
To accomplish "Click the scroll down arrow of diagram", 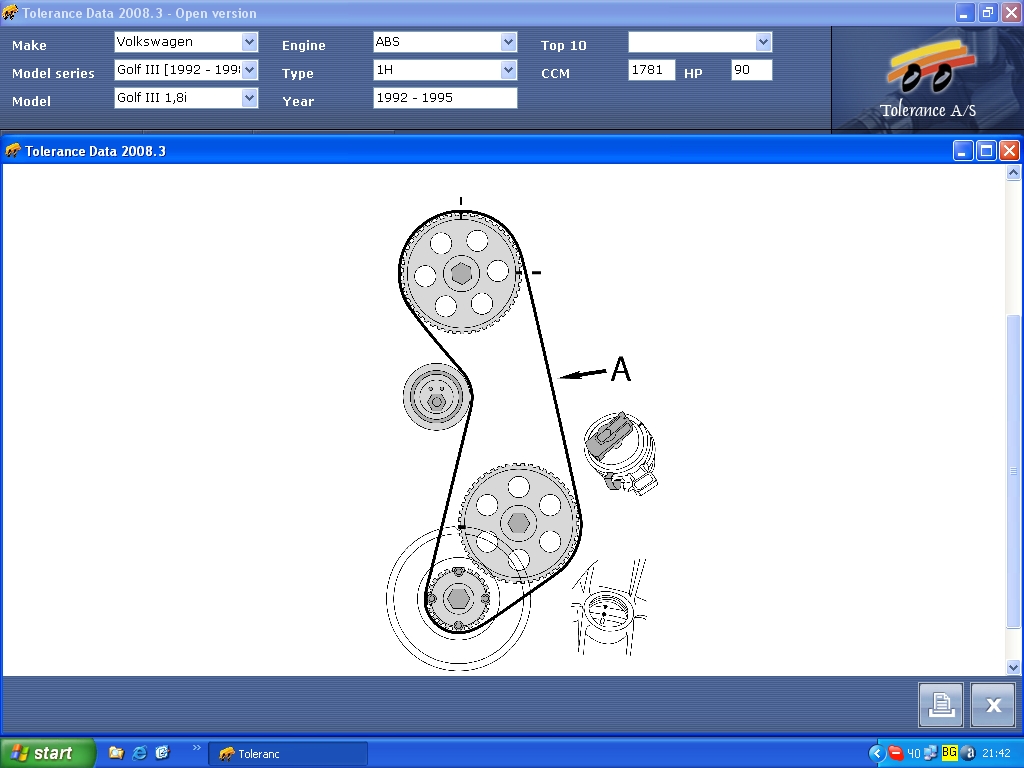I will click(x=1014, y=666).
